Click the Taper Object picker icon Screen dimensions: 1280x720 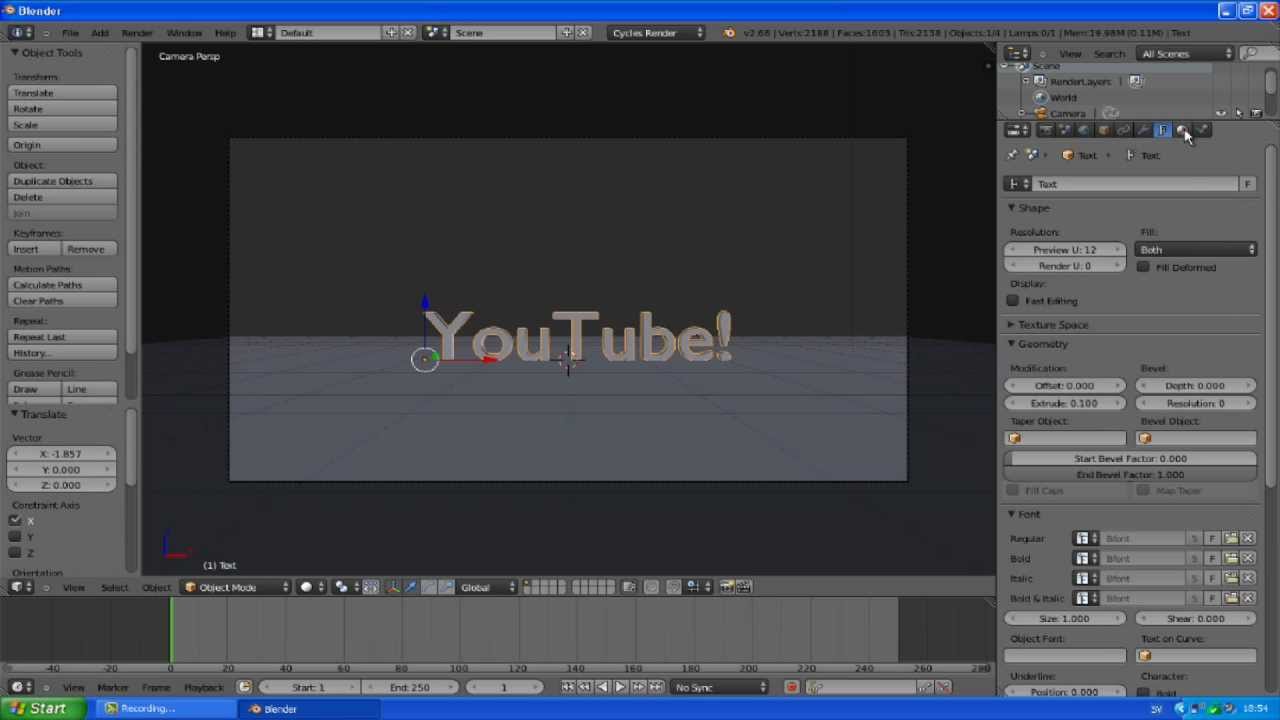coord(1016,439)
